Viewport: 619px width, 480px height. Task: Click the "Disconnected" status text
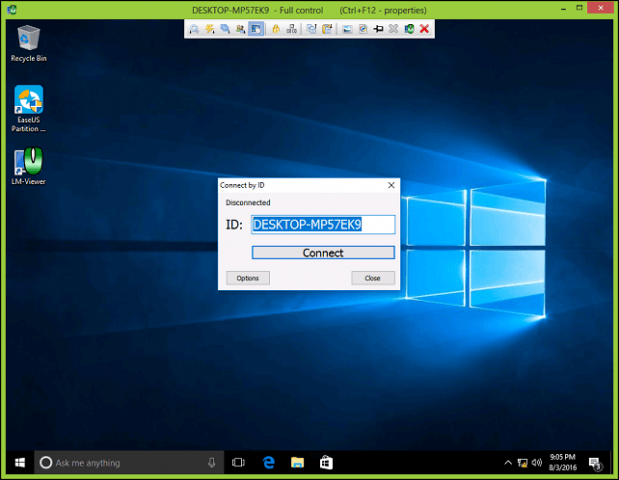point(248,202)
